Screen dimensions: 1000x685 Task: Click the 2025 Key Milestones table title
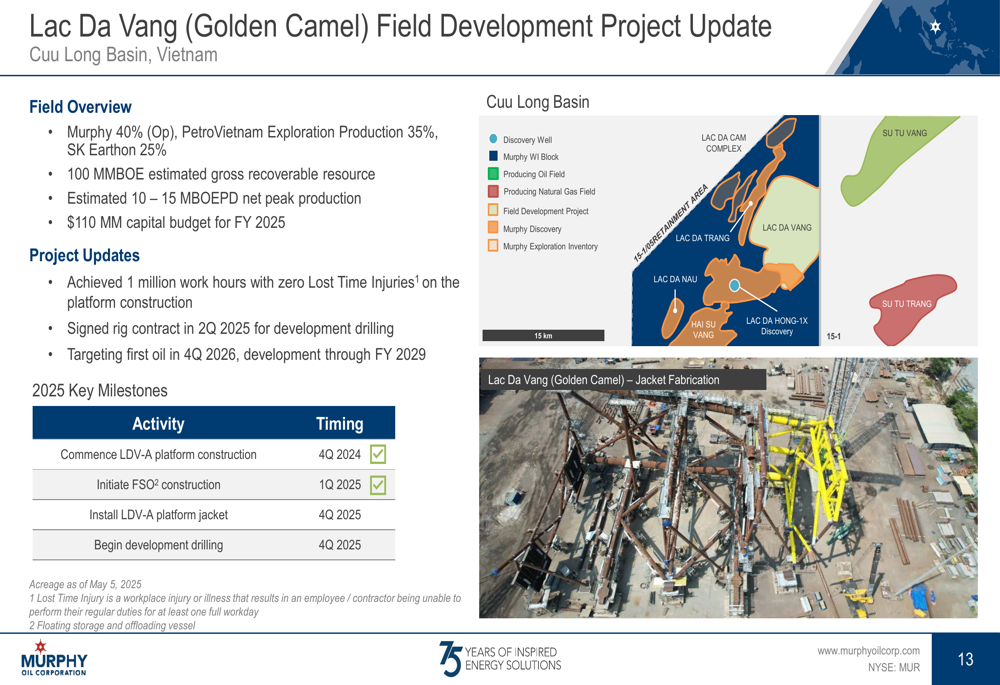(x=100, y=390)
